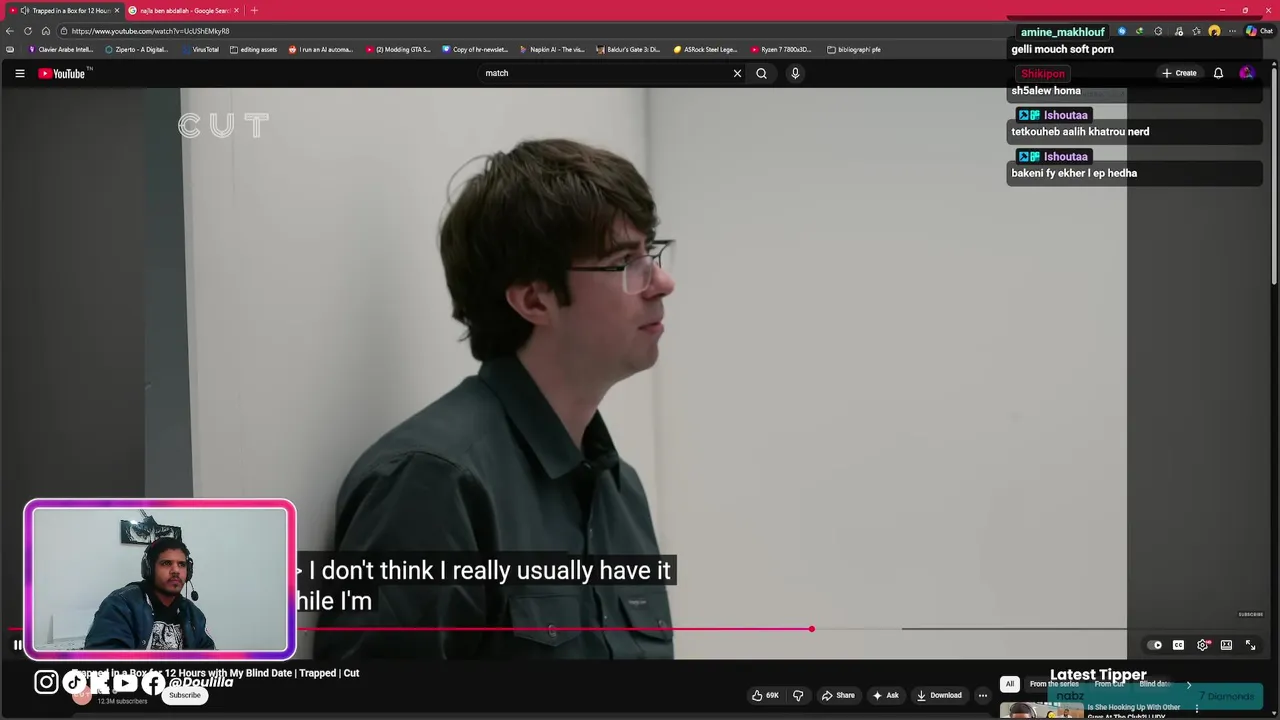Open the Create upload menu

click(1179, 73)
